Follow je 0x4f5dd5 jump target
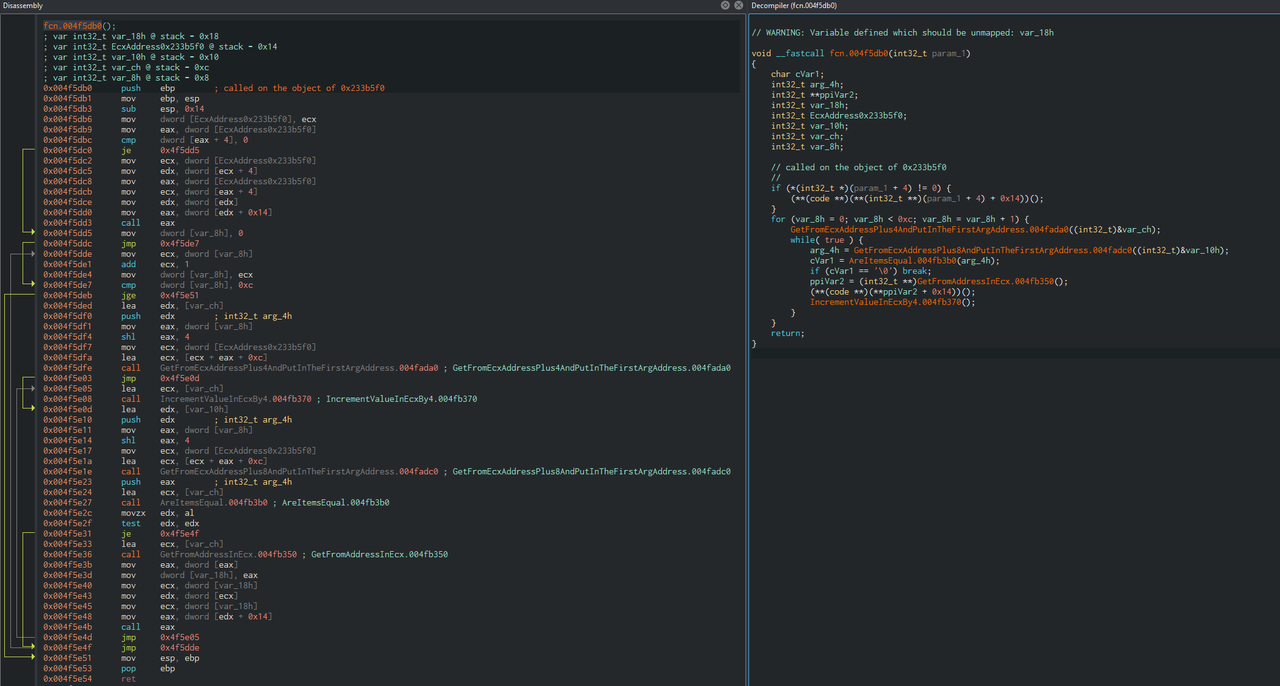Viewport: 1280px width, 686px height. tap(181, 150)
